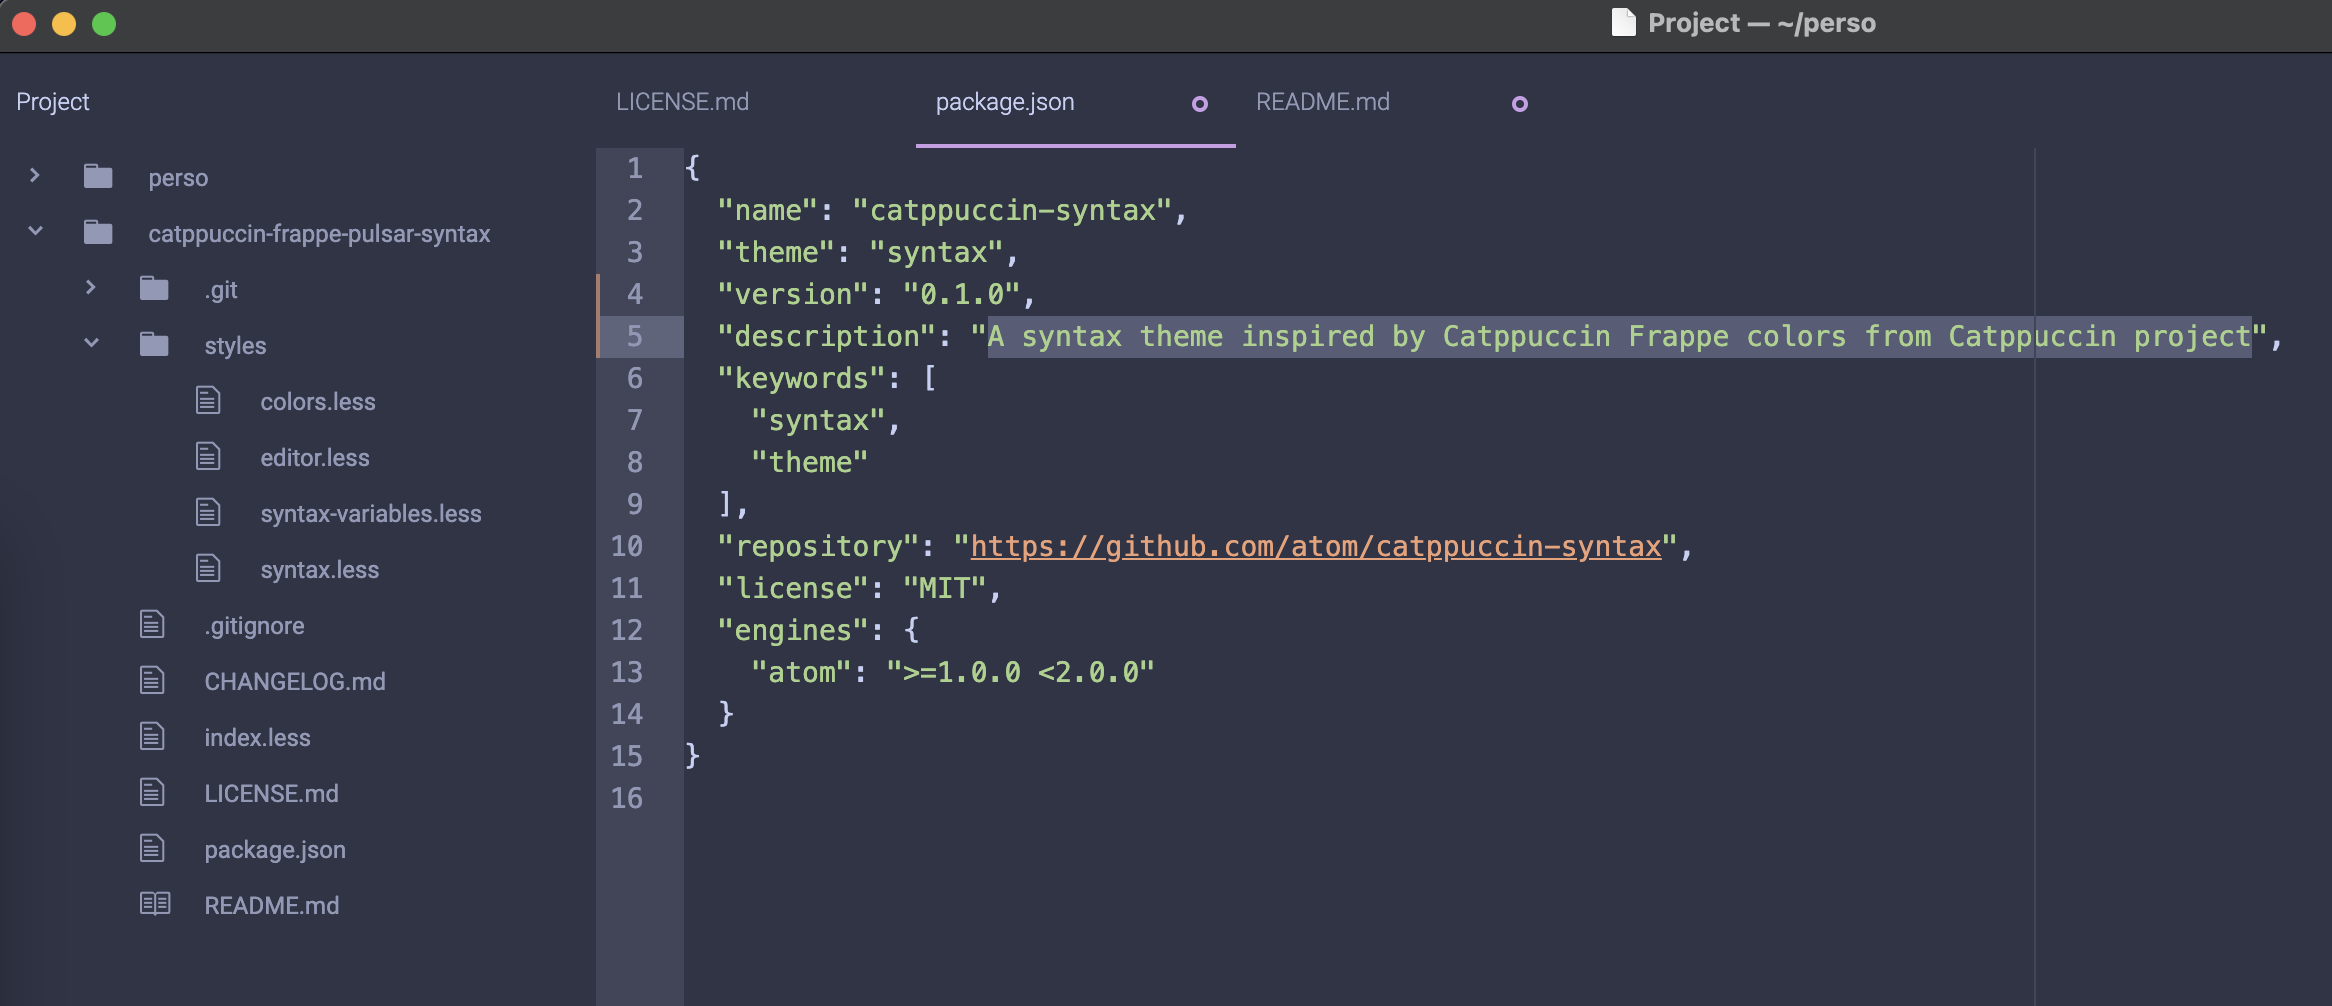Select catppuccin-frappe-pulsar-syntax folder name
The height and width of the screenshot is (1006, 2332).
point(319,234)
